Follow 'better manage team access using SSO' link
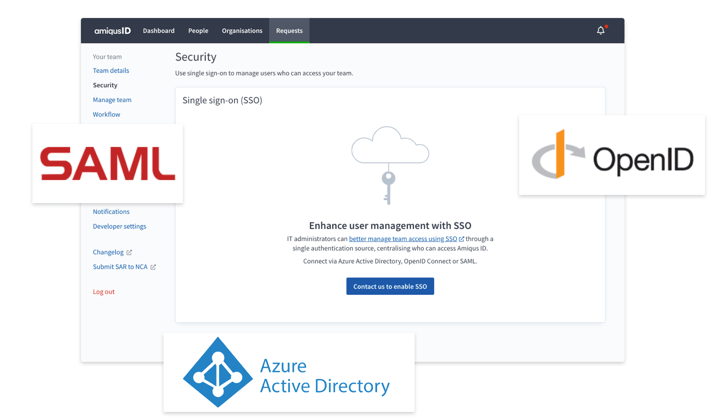The width and height of the screenshot is (720, 420). tap(403, 239)
